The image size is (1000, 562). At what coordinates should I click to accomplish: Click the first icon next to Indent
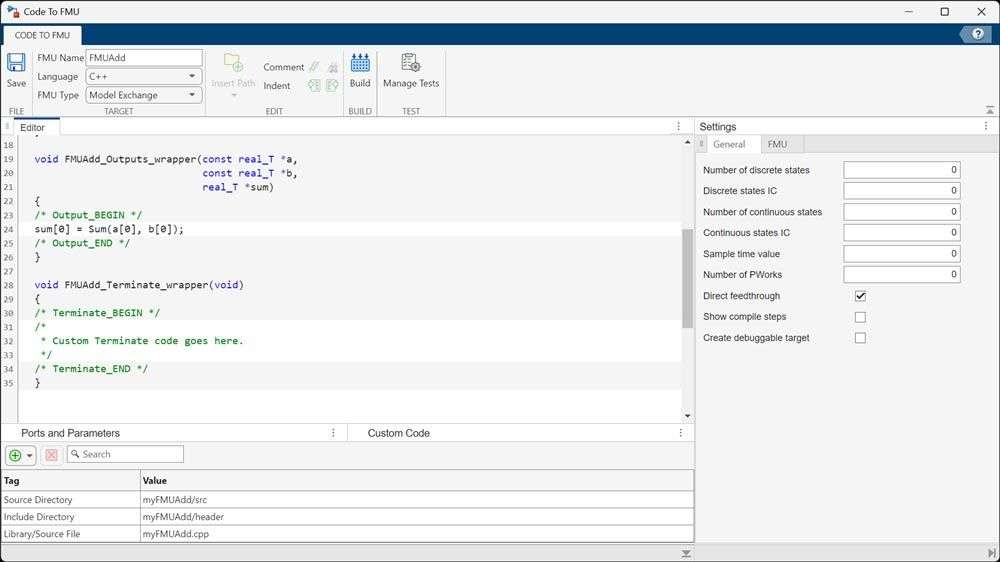tap(314, 86)
